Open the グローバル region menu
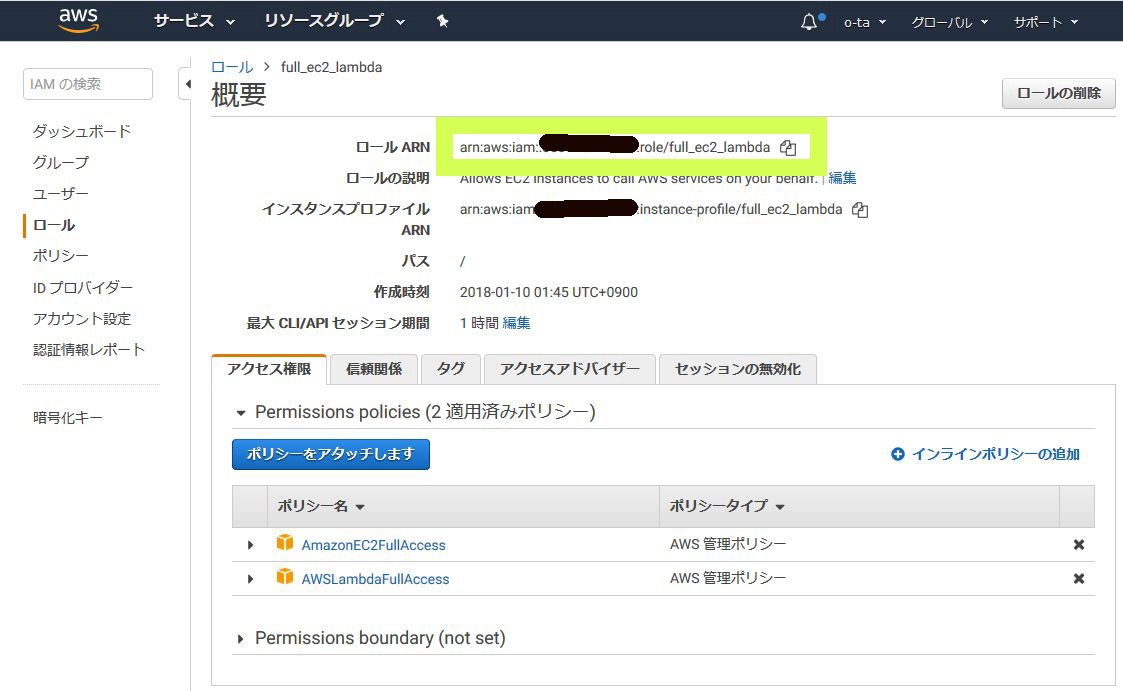Viewport: 1123px width, 691px height. click(x=950, y=22)
